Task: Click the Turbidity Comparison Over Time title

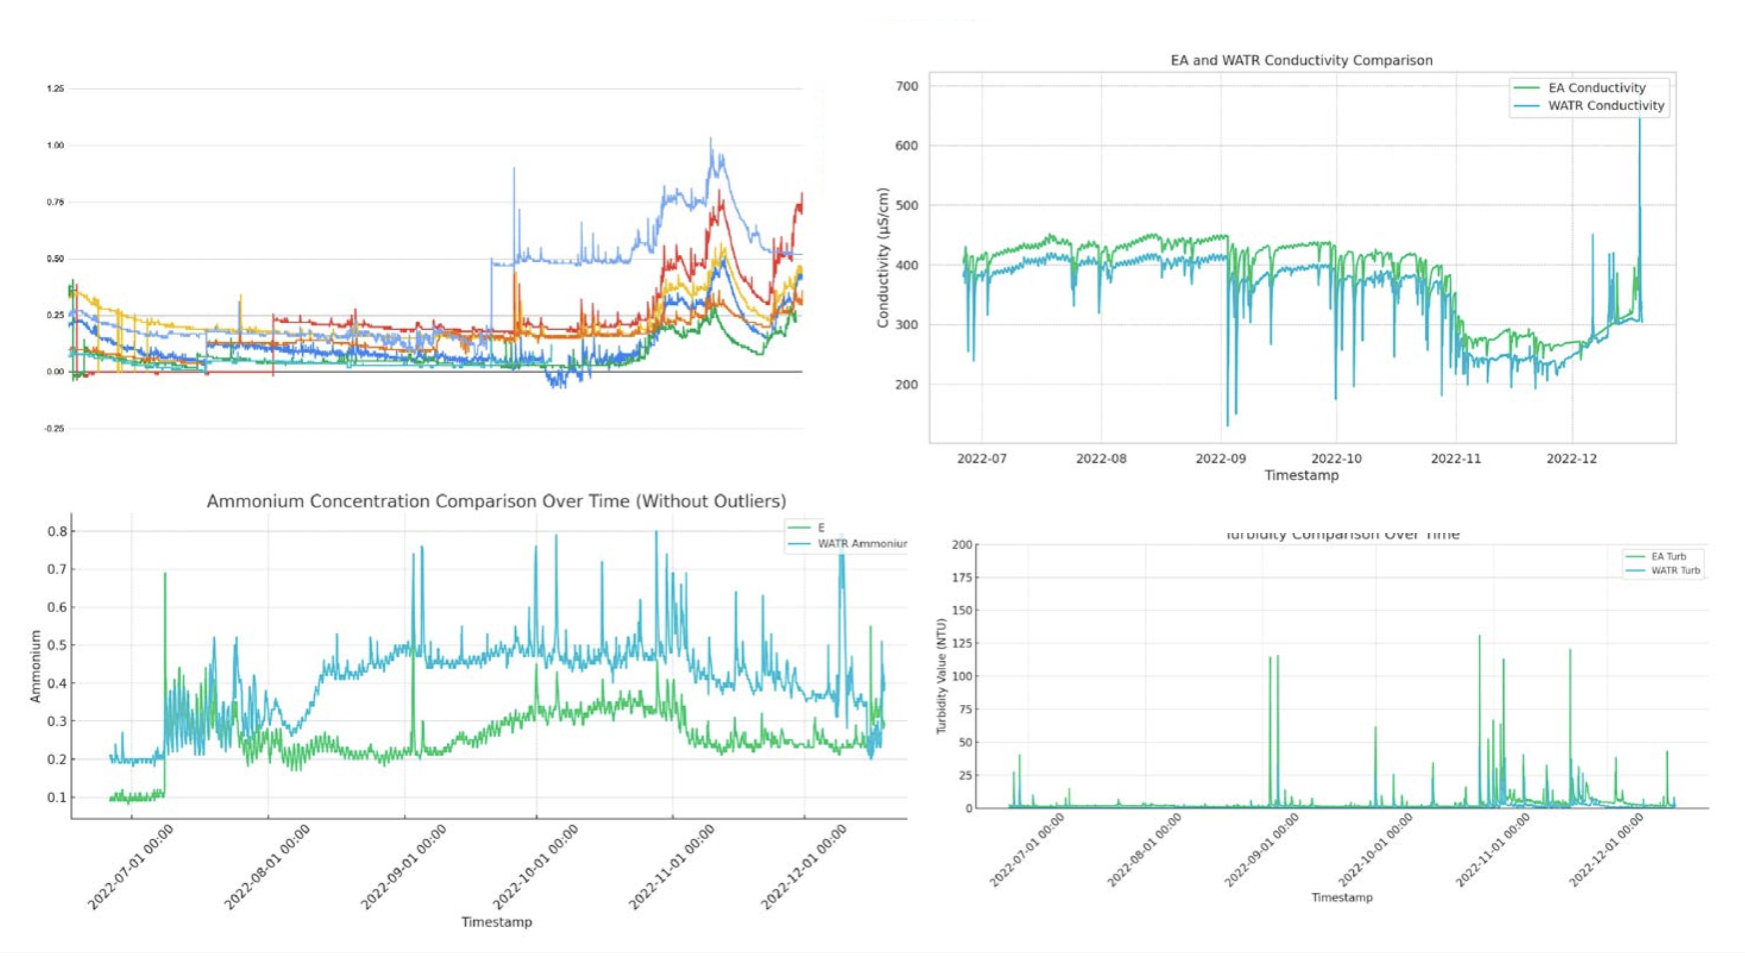Action: 1344,533
